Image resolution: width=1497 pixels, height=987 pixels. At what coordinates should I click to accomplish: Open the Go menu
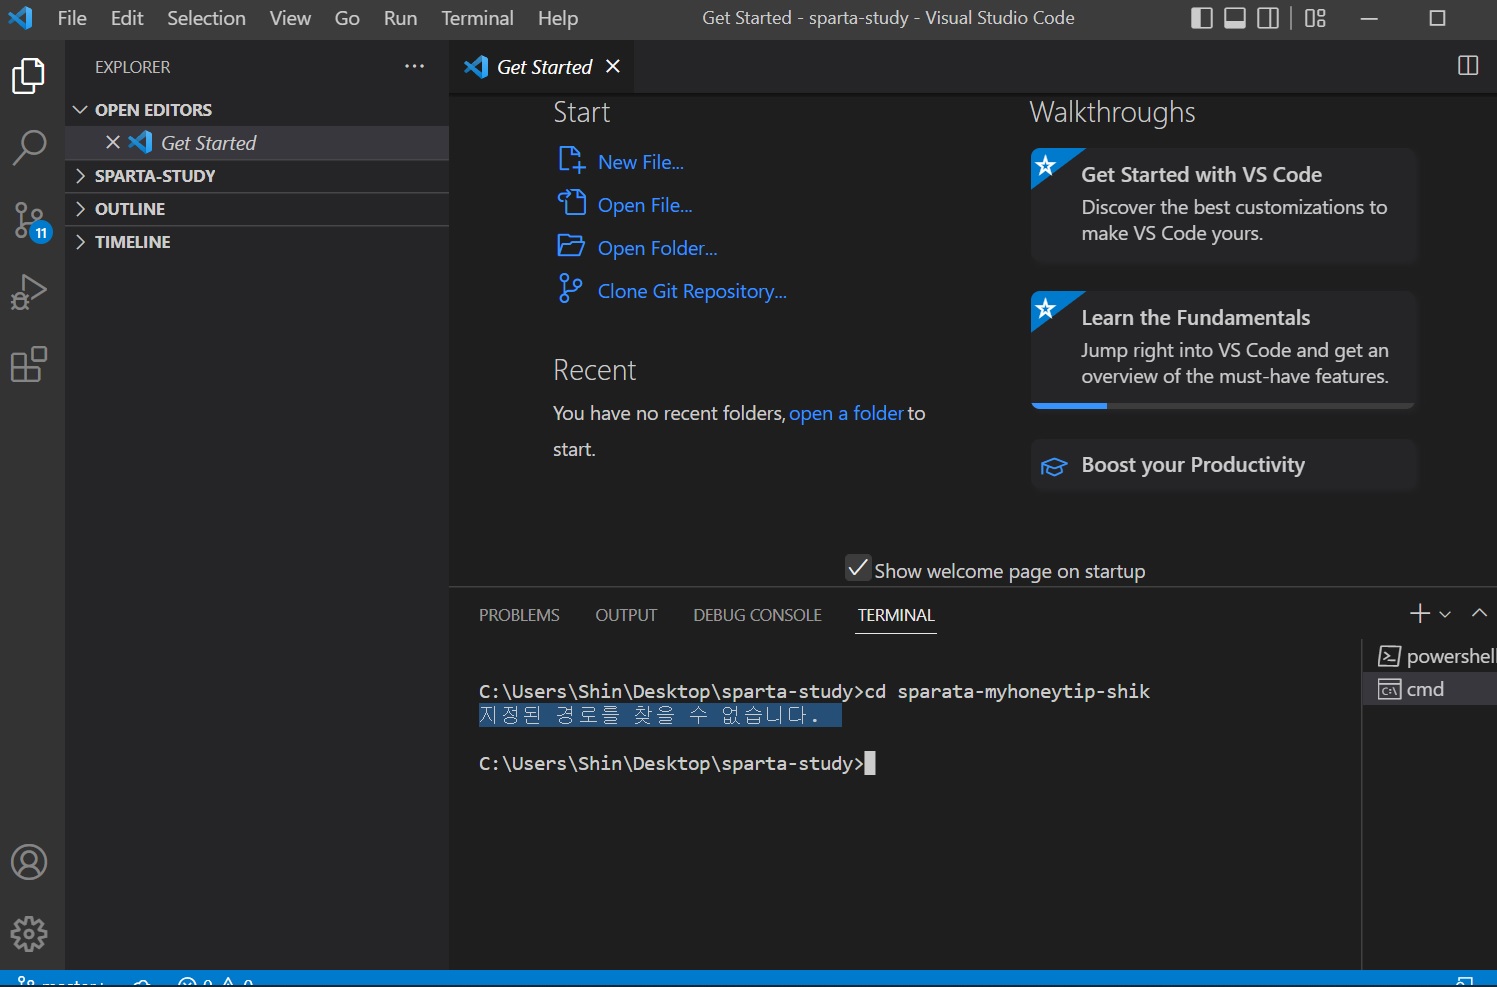pyautogui.click(x=347, y=18)
